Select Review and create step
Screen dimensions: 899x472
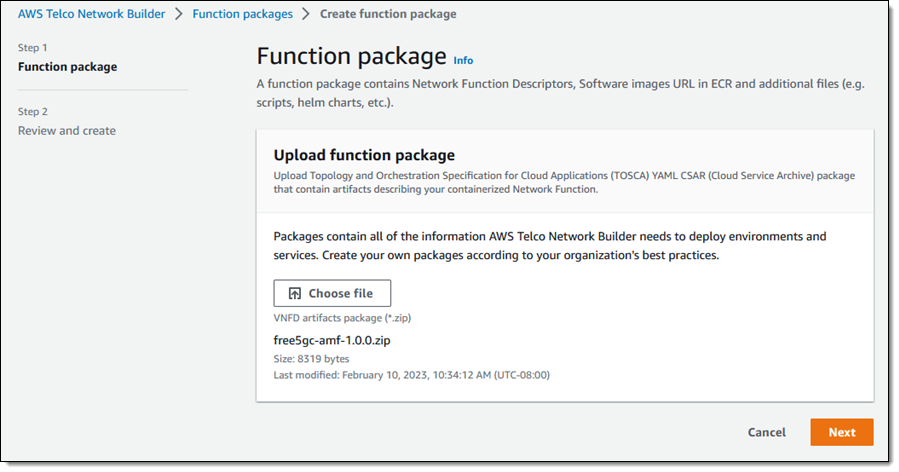[67, 131]
